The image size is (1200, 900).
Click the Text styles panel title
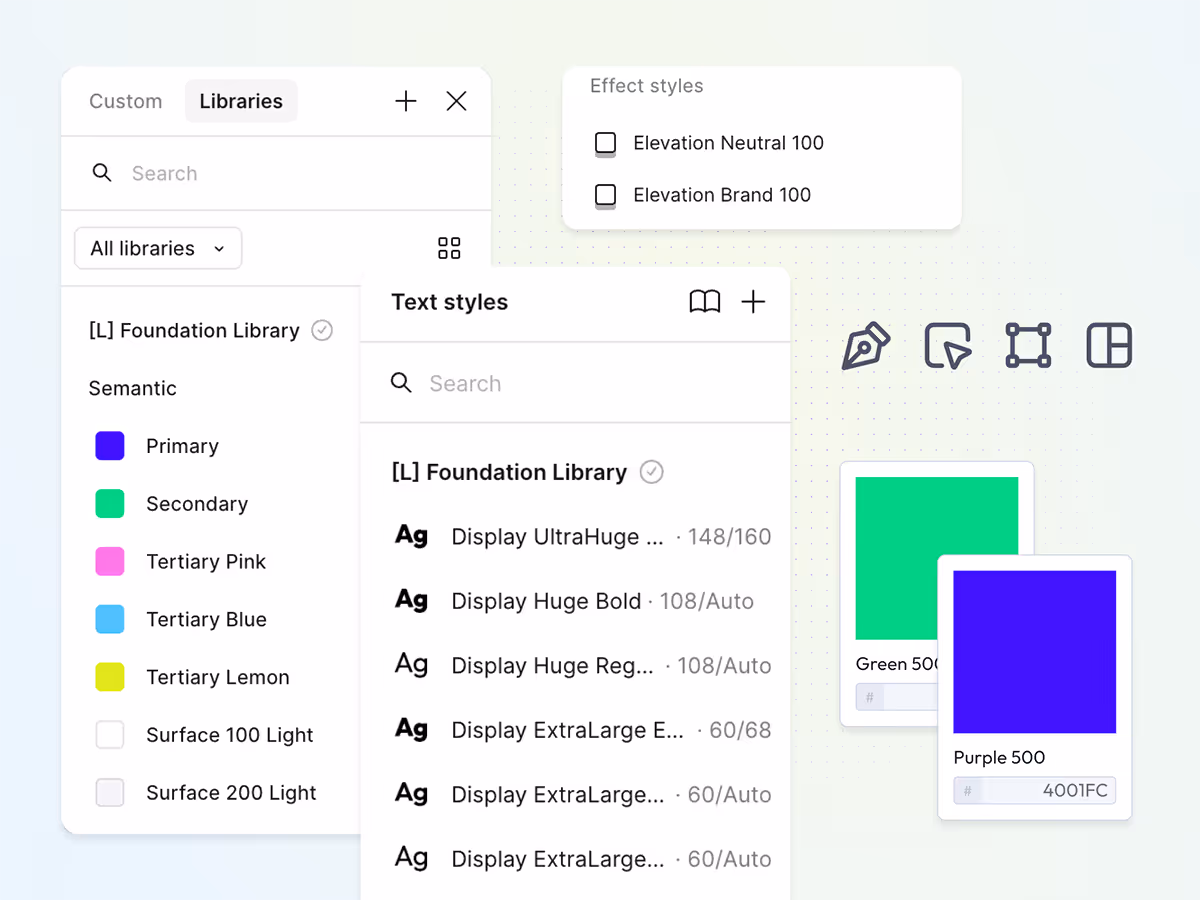pos(450,302)
